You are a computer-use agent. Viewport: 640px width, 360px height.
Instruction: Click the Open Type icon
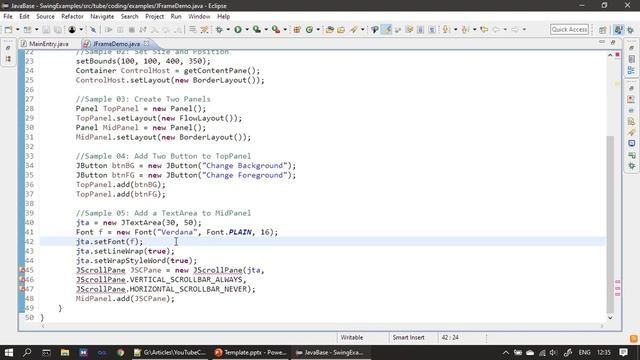329,29
